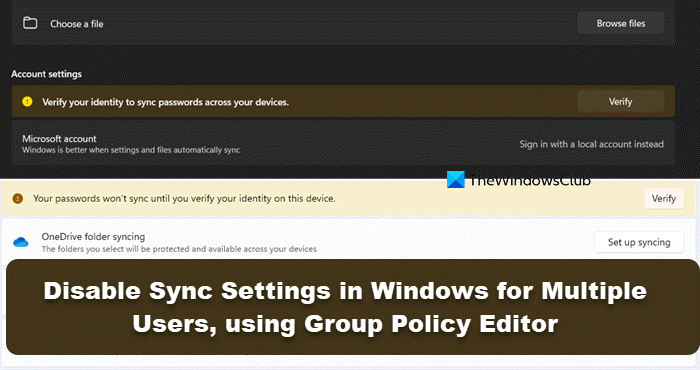Click the Choose a file label
Screen dimensions: 700x370
pos(77,24)
